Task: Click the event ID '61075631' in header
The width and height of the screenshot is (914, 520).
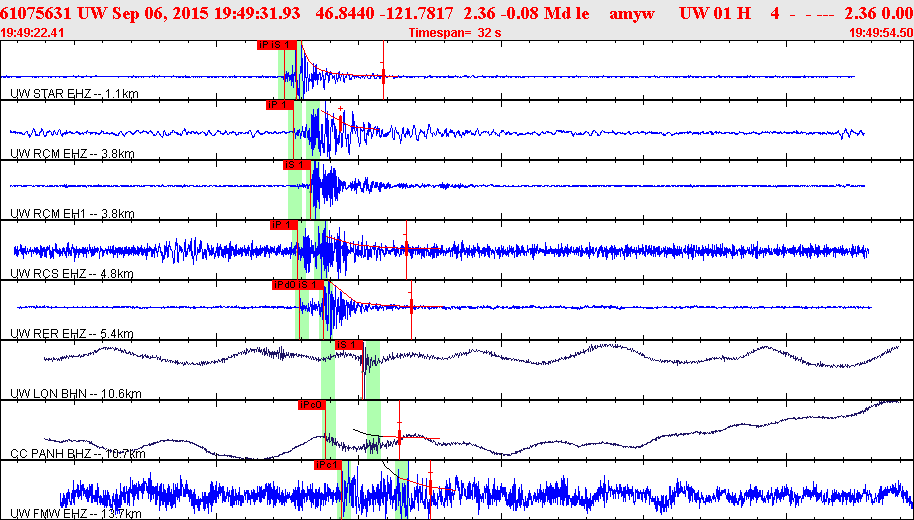Action: (37, 13)
